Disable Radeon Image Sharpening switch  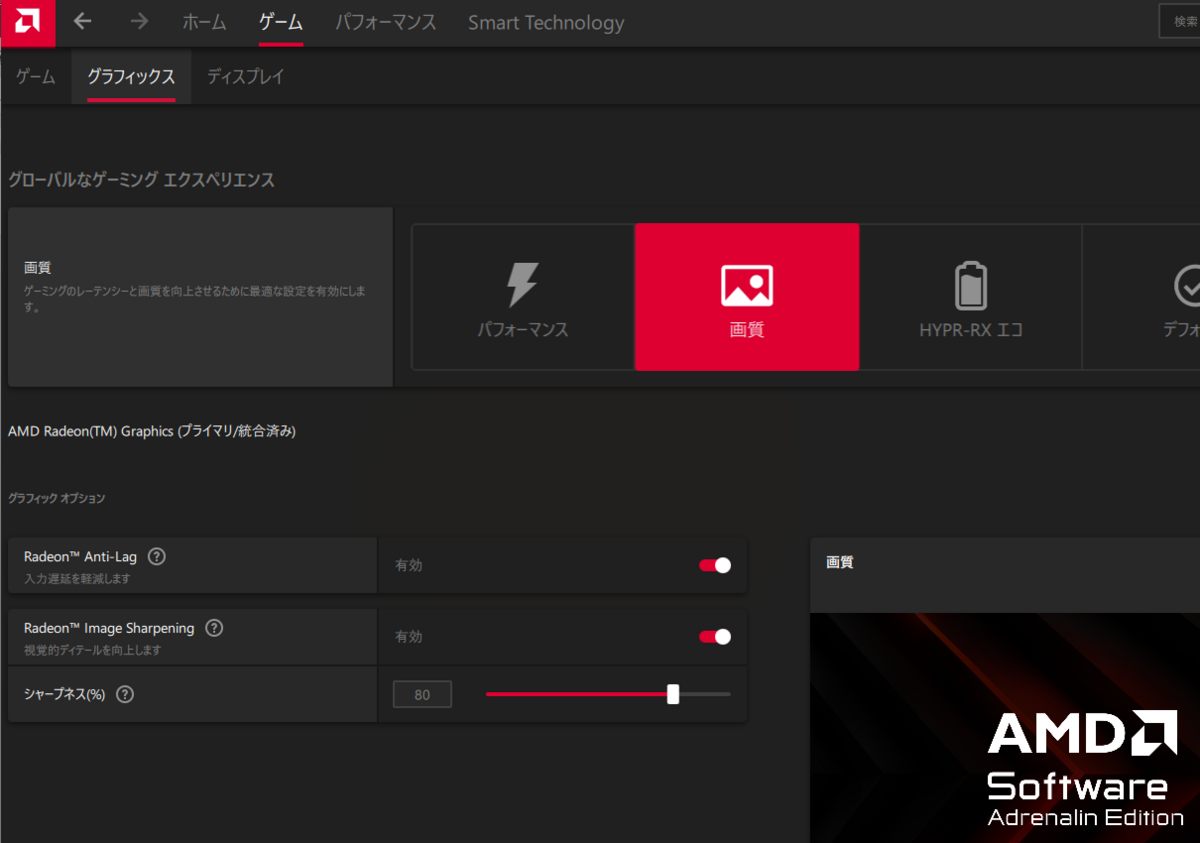tap(715, 637)
